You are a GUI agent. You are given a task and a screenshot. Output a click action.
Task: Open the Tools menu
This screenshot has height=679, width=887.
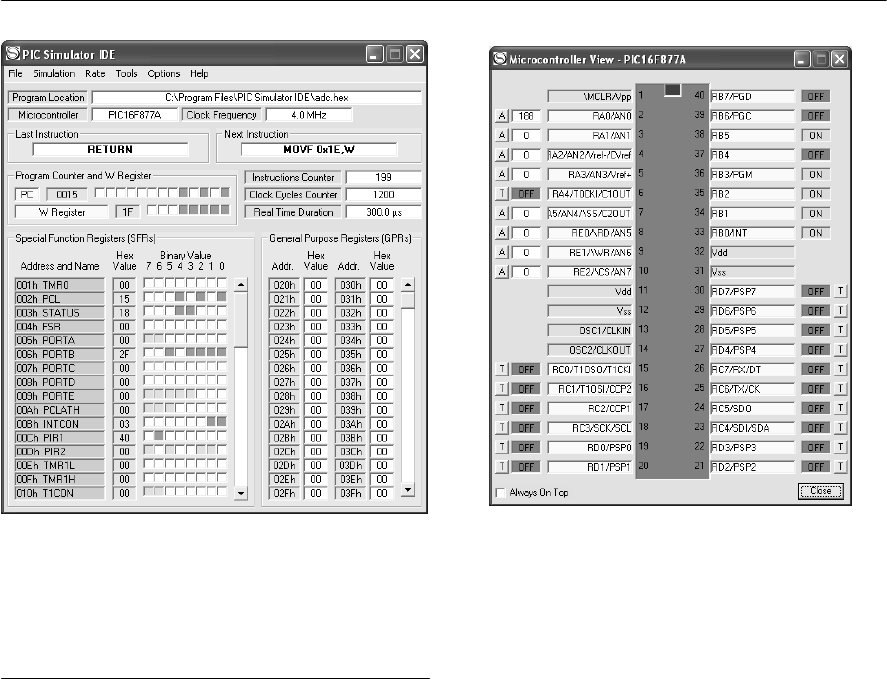126,74
